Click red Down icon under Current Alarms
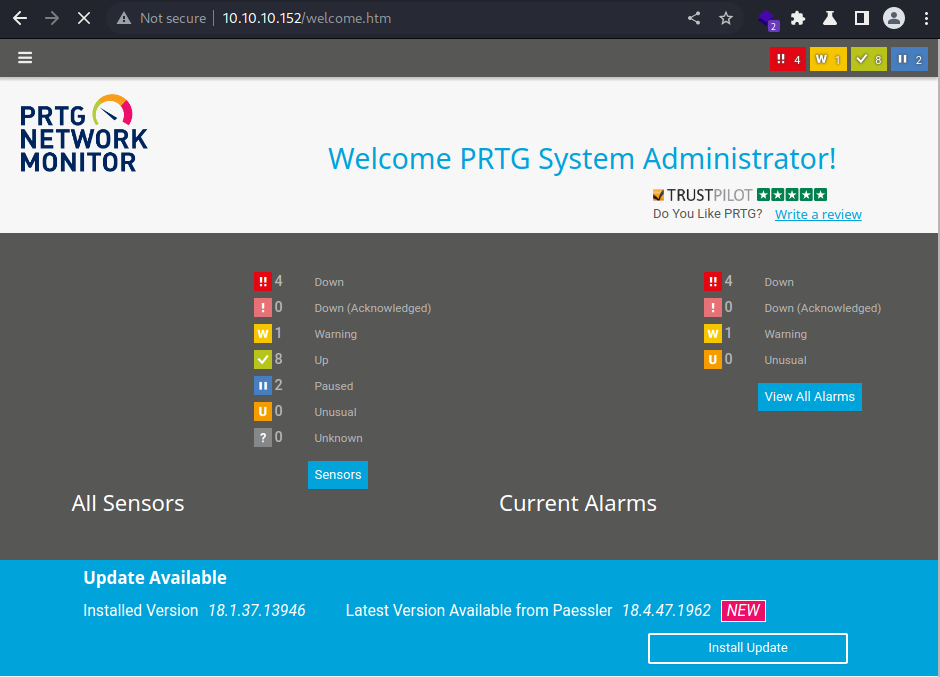 pyautogui.click(x=712, y=281)
